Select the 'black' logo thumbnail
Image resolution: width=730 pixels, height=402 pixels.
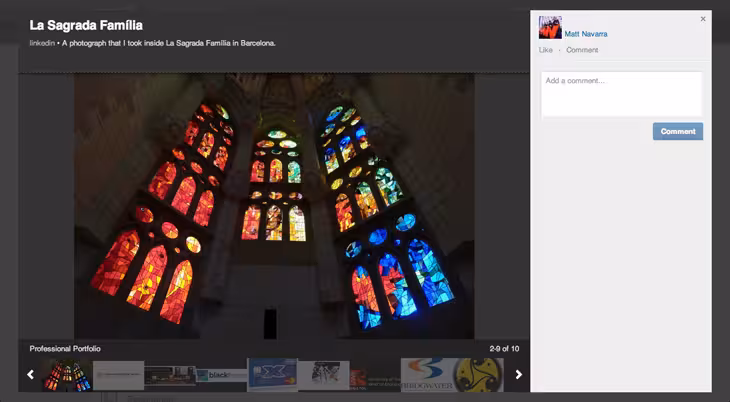click(x=222, y=375)
